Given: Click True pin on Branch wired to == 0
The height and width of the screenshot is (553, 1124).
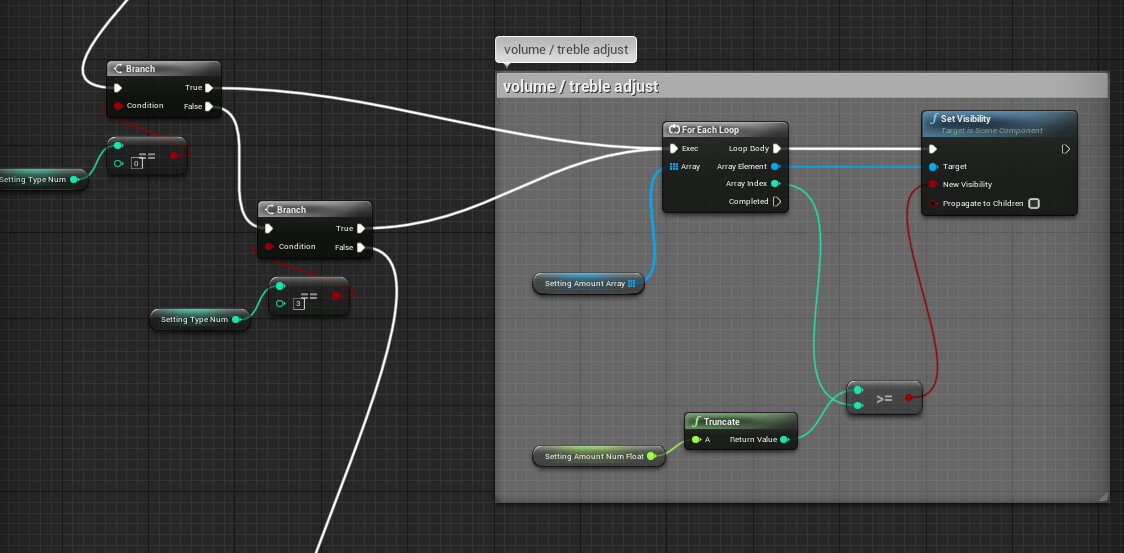Looking at the screenshot, I should 209,88.
